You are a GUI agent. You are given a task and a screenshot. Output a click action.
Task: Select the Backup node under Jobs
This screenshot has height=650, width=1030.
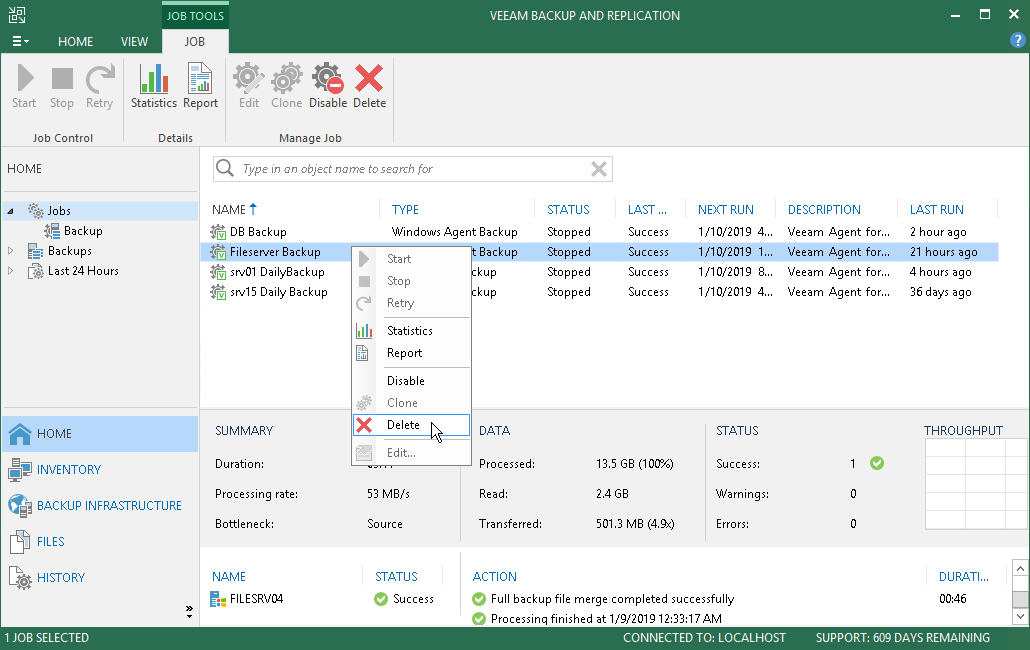83,230
